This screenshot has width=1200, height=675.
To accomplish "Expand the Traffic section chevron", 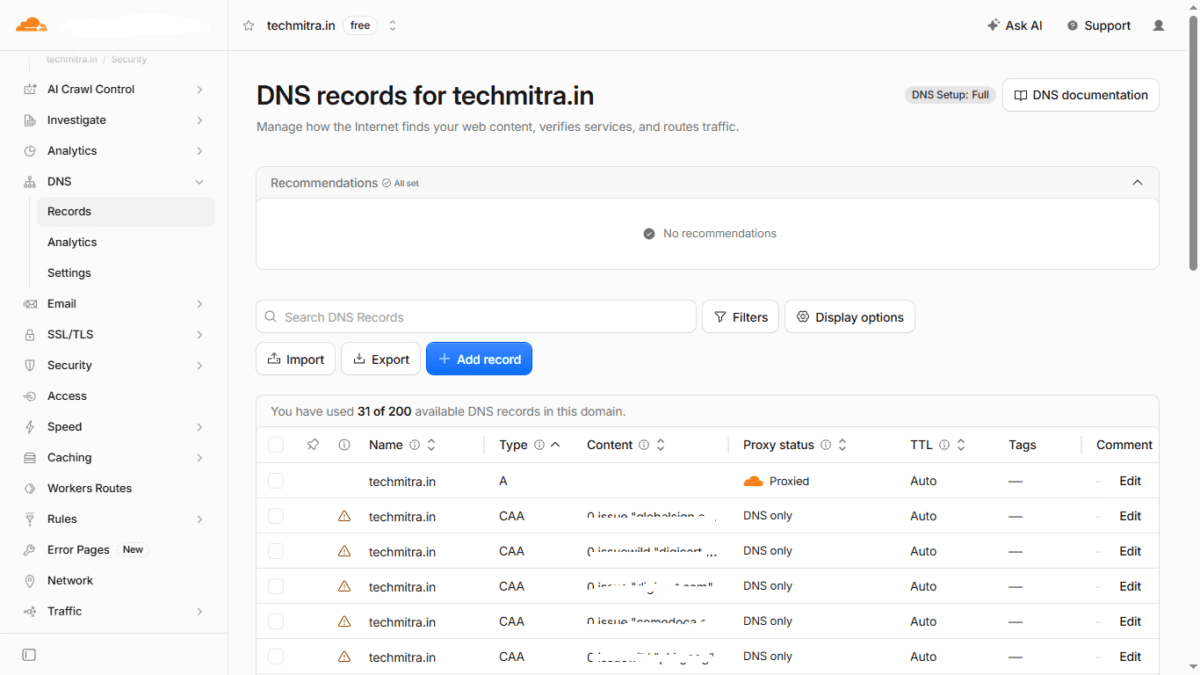I will pos(200,612).
